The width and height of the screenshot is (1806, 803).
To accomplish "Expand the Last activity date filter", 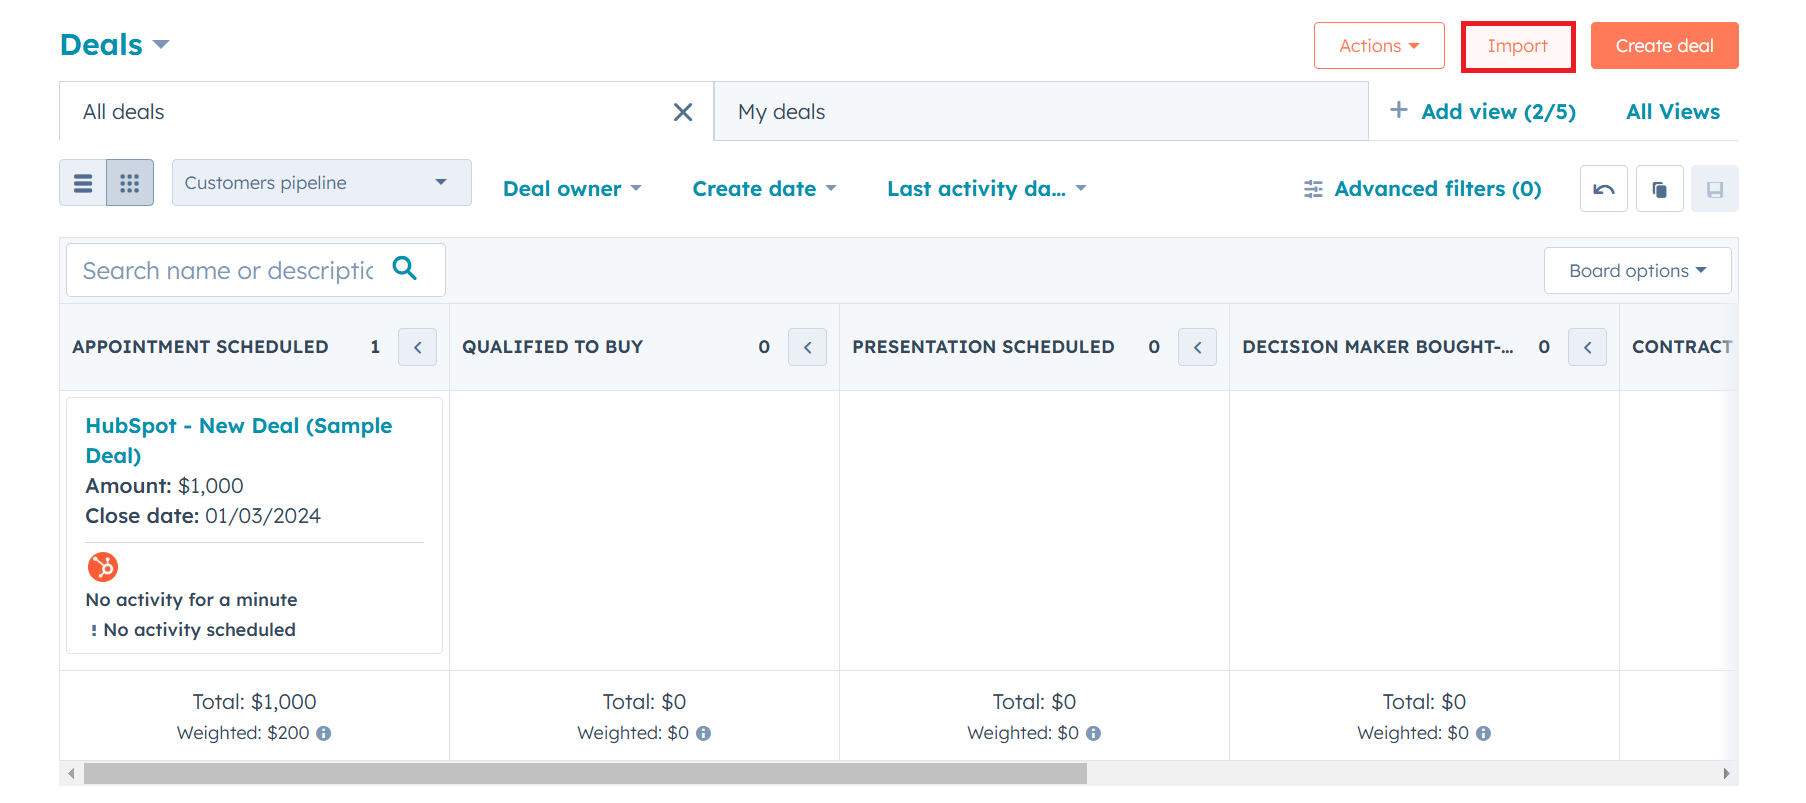I will 987,189.
